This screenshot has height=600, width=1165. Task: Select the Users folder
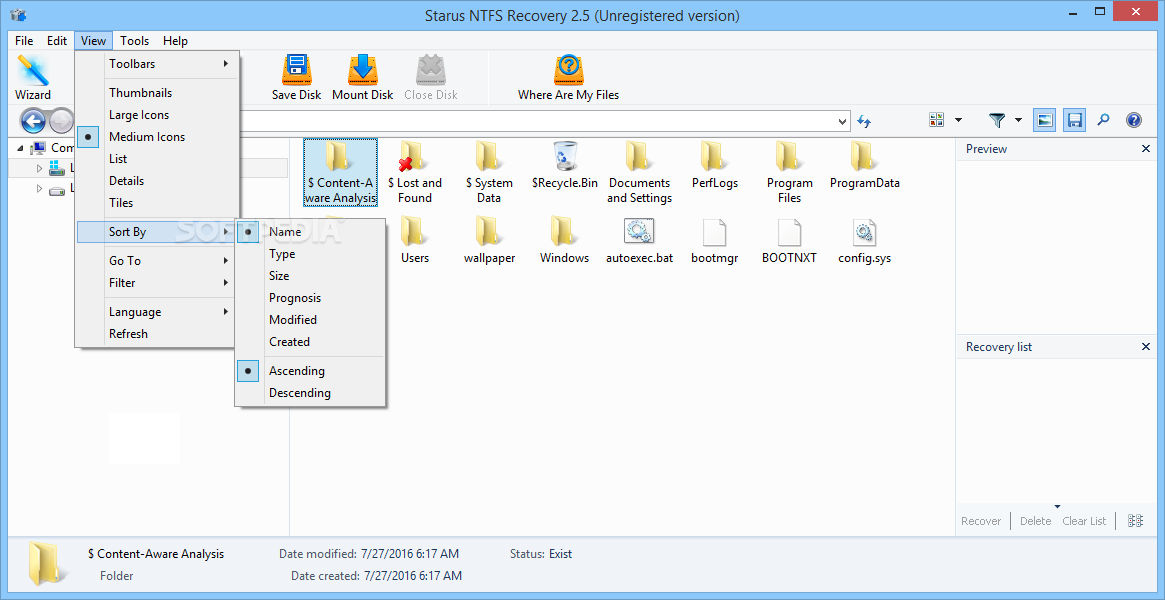[x=415, y=241]
